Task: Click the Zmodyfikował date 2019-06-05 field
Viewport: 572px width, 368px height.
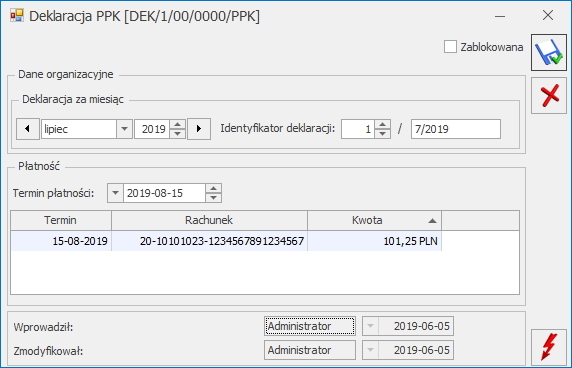Action: 416,350
